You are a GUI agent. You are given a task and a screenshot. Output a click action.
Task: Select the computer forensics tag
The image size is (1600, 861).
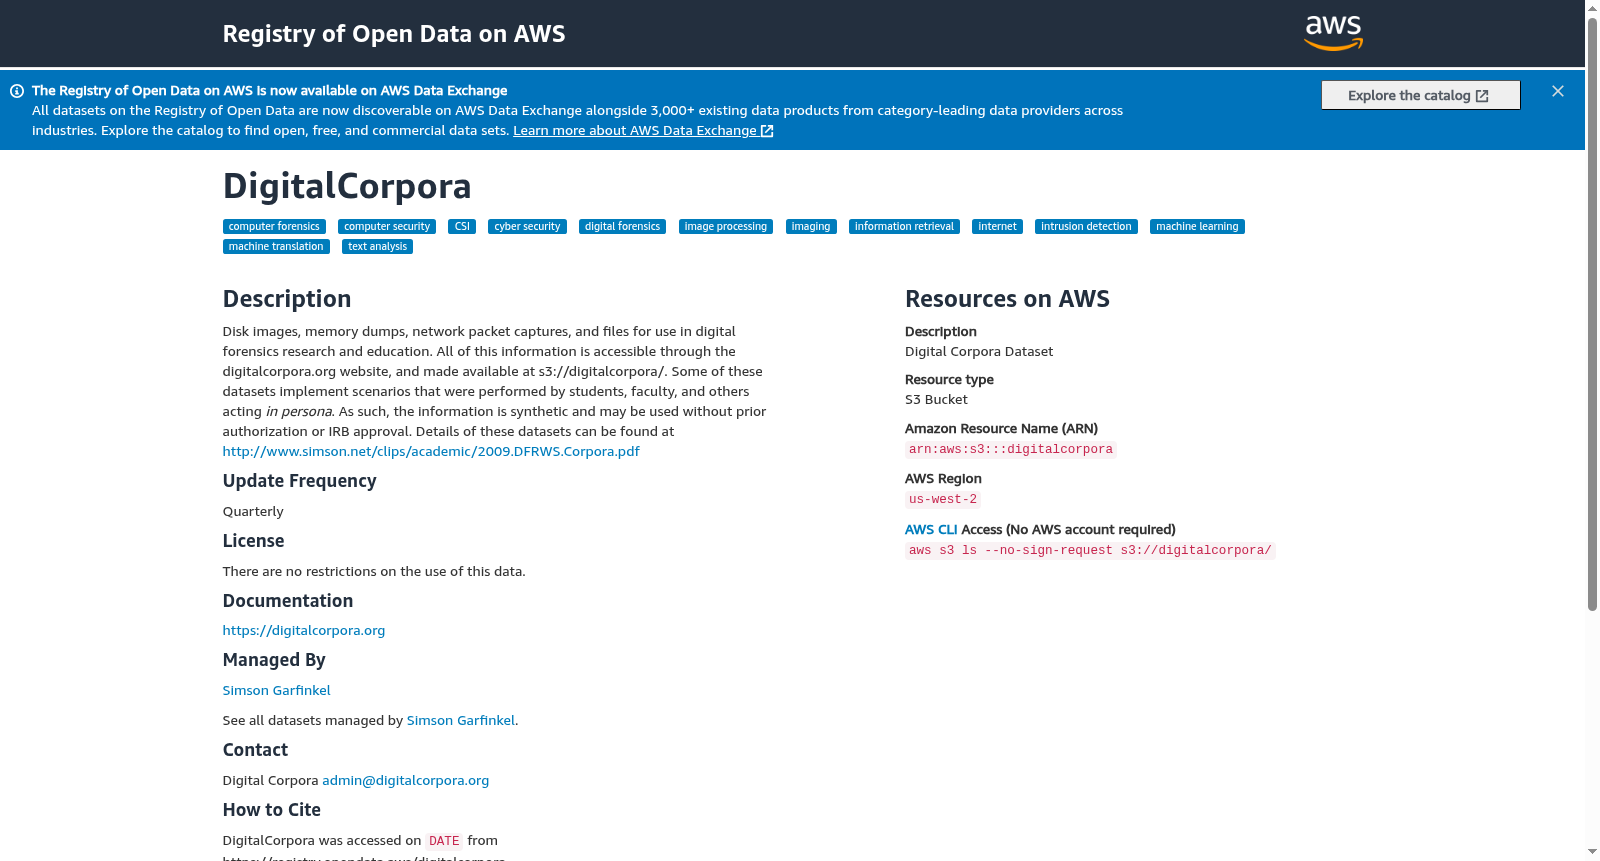[274, 227]
